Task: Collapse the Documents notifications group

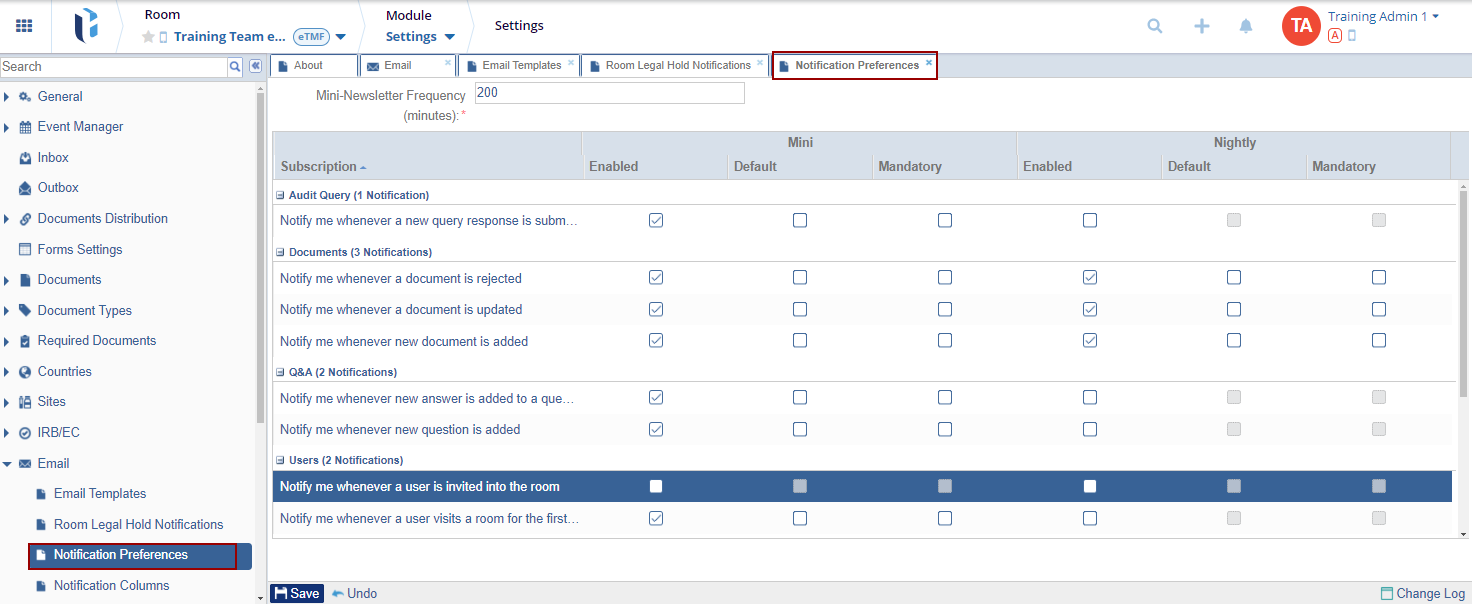Action: tap(280, 252)
